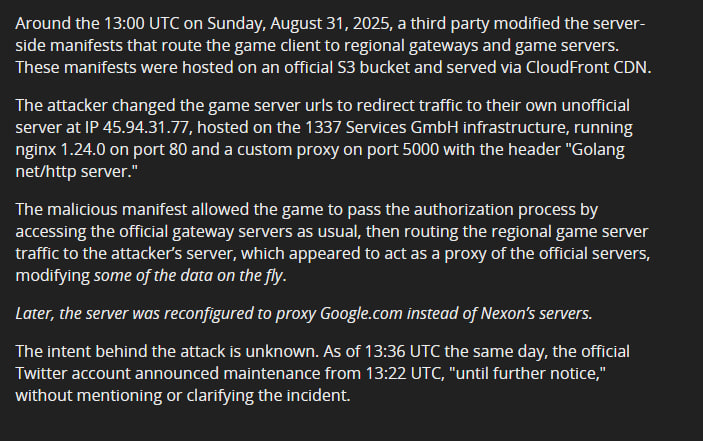Screen dimensions: 703x441
Task: Click the italic phrase some of the data on the fly
Action: (188, 275)
